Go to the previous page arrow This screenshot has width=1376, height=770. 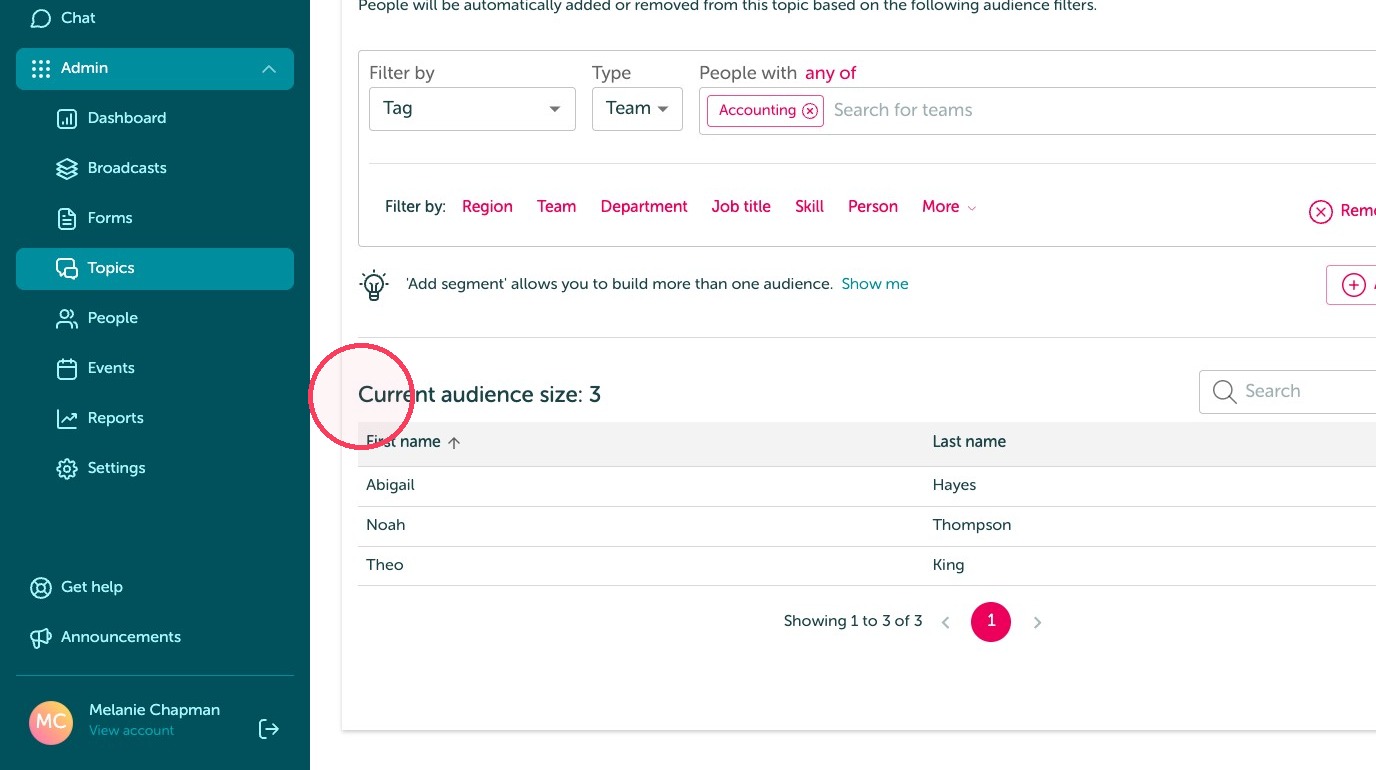pyautogui.click(x=945, y=622)
